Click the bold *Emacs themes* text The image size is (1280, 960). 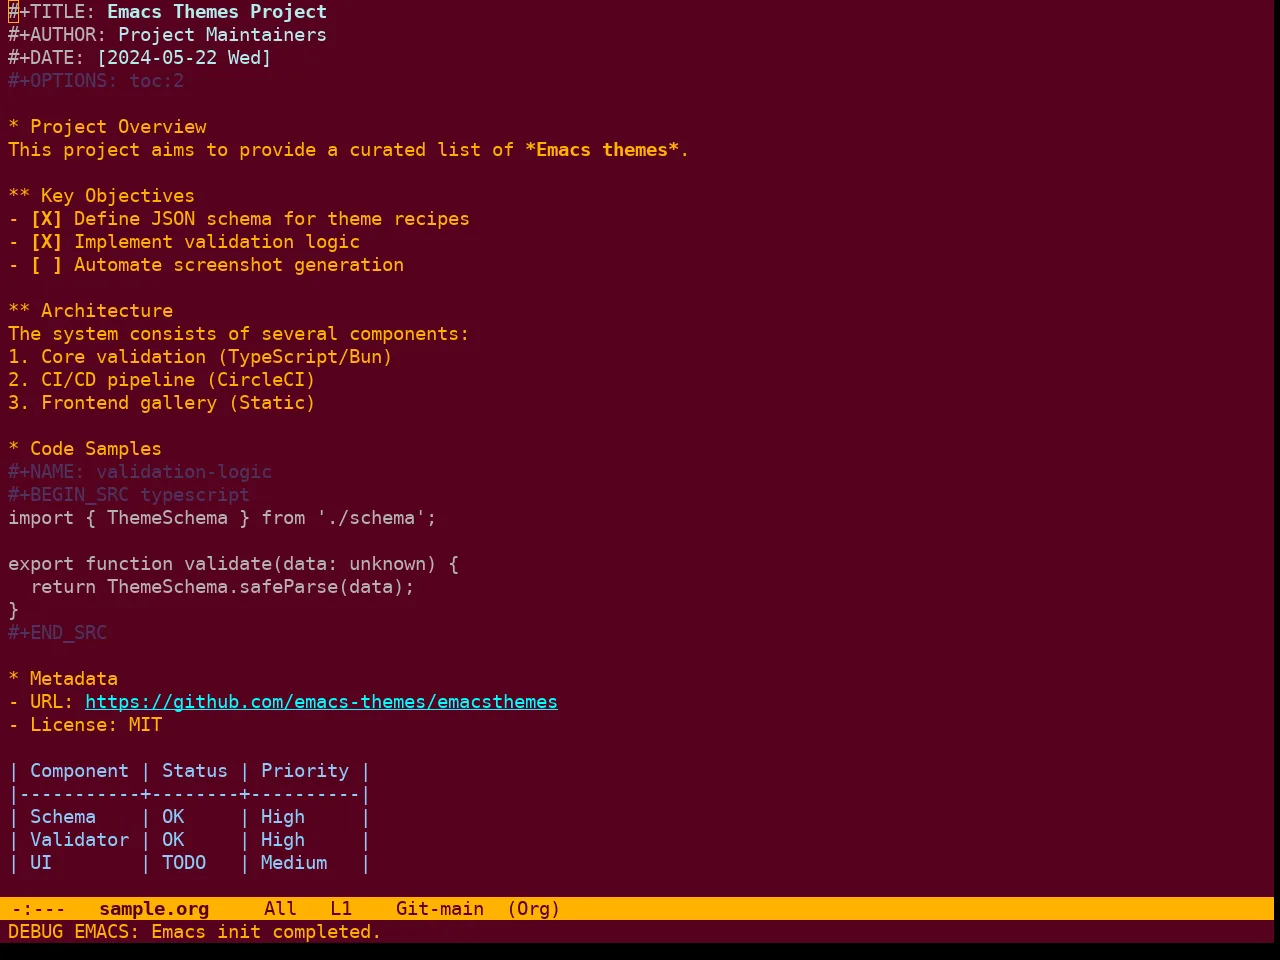point(602,150)
